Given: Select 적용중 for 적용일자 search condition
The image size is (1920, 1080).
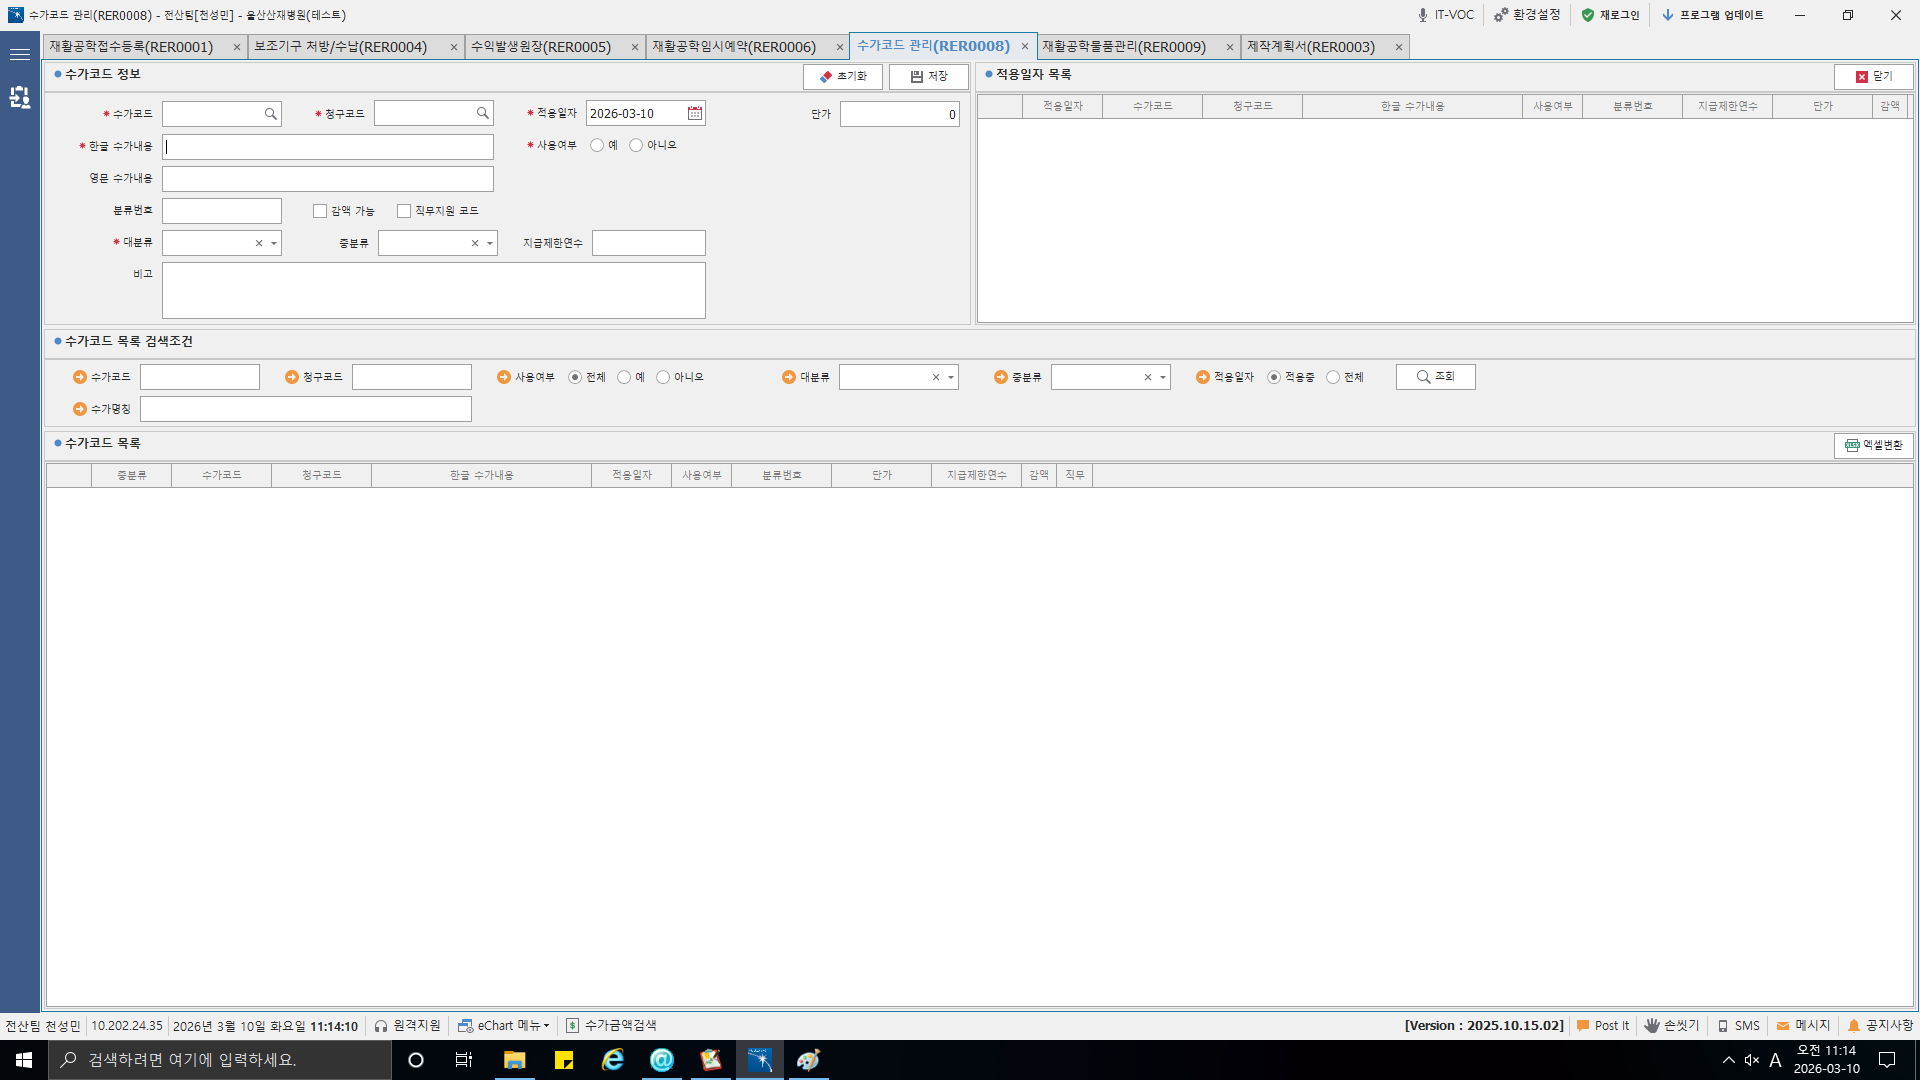Looking at the screenshot, I should [1274, 377].
